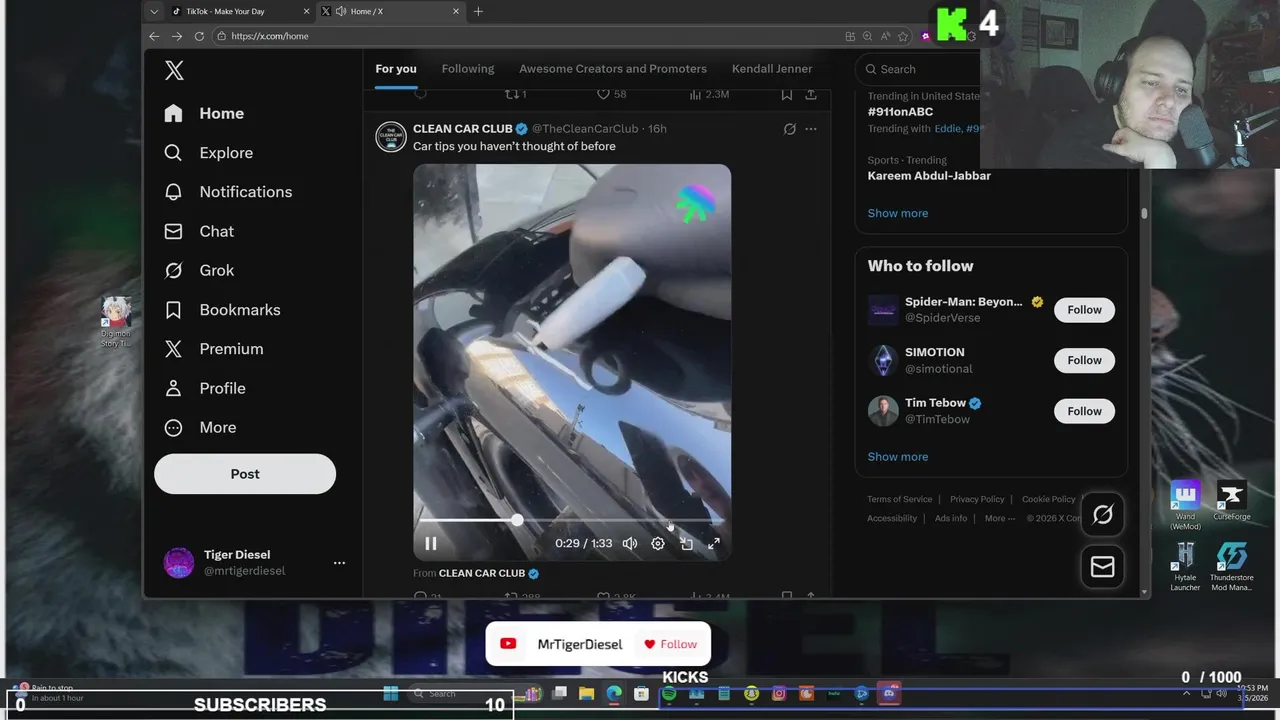1280x720 pixels.
Task: Open Premium in X sidebar
Action: 214,349
